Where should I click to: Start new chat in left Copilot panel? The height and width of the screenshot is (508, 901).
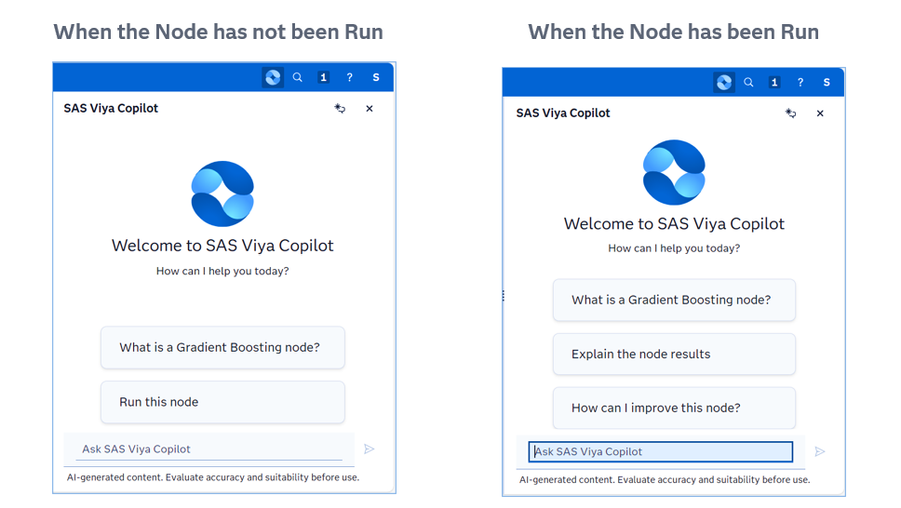pos(340,108)
